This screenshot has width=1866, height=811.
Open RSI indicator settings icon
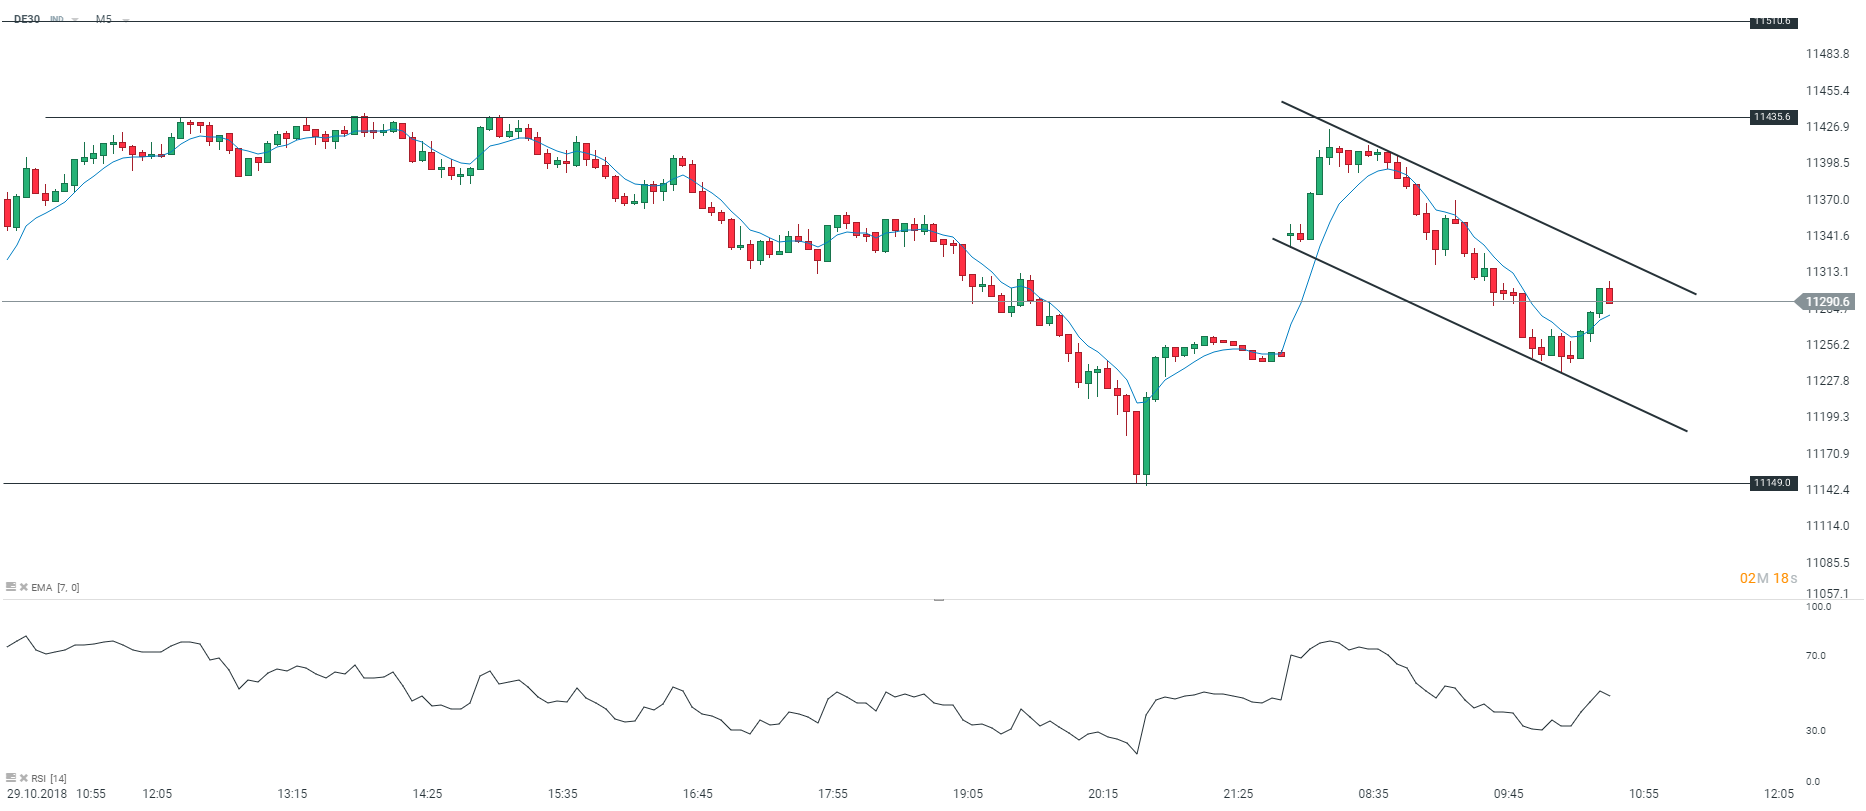[x=11, y=778]
